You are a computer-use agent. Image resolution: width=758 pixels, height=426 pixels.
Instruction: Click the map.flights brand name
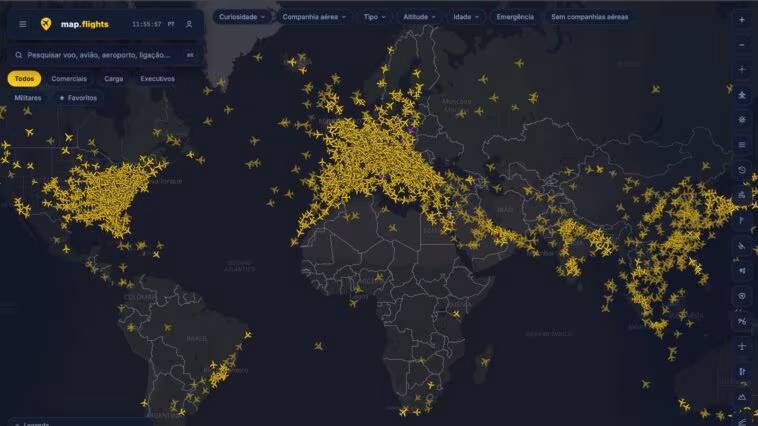tap(85, 24)
